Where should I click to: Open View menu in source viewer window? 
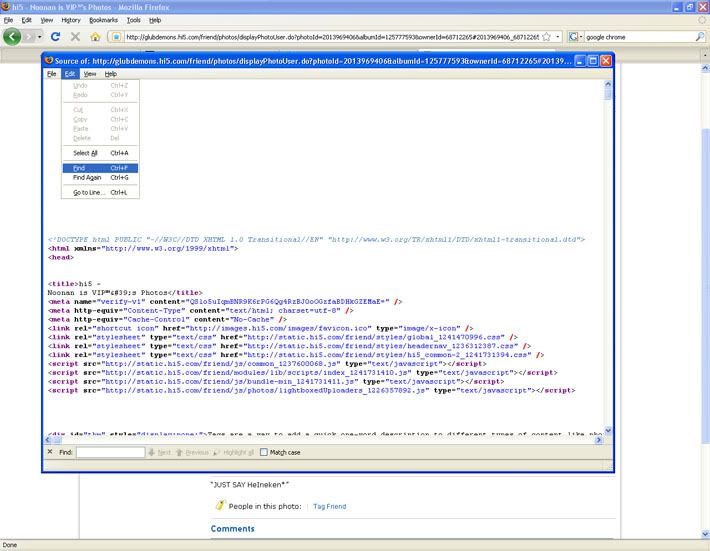[90, 74]
